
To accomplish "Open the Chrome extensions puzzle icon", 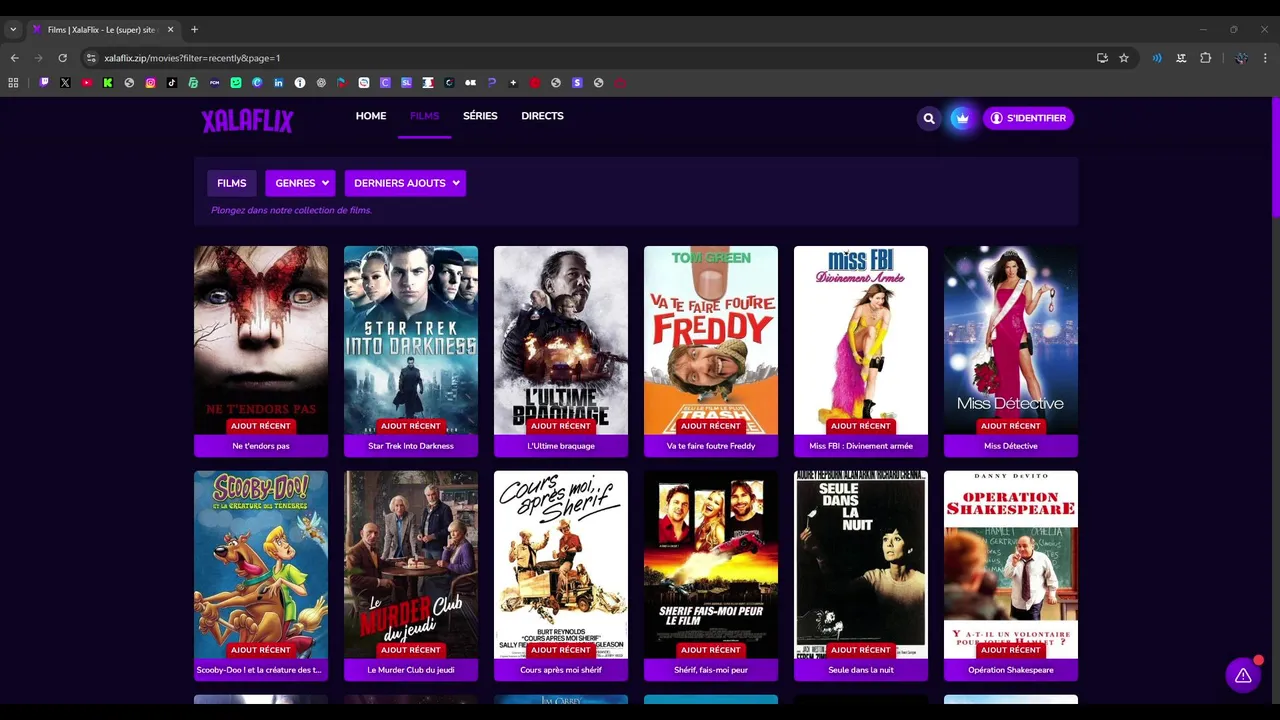I will [1206, 58].
